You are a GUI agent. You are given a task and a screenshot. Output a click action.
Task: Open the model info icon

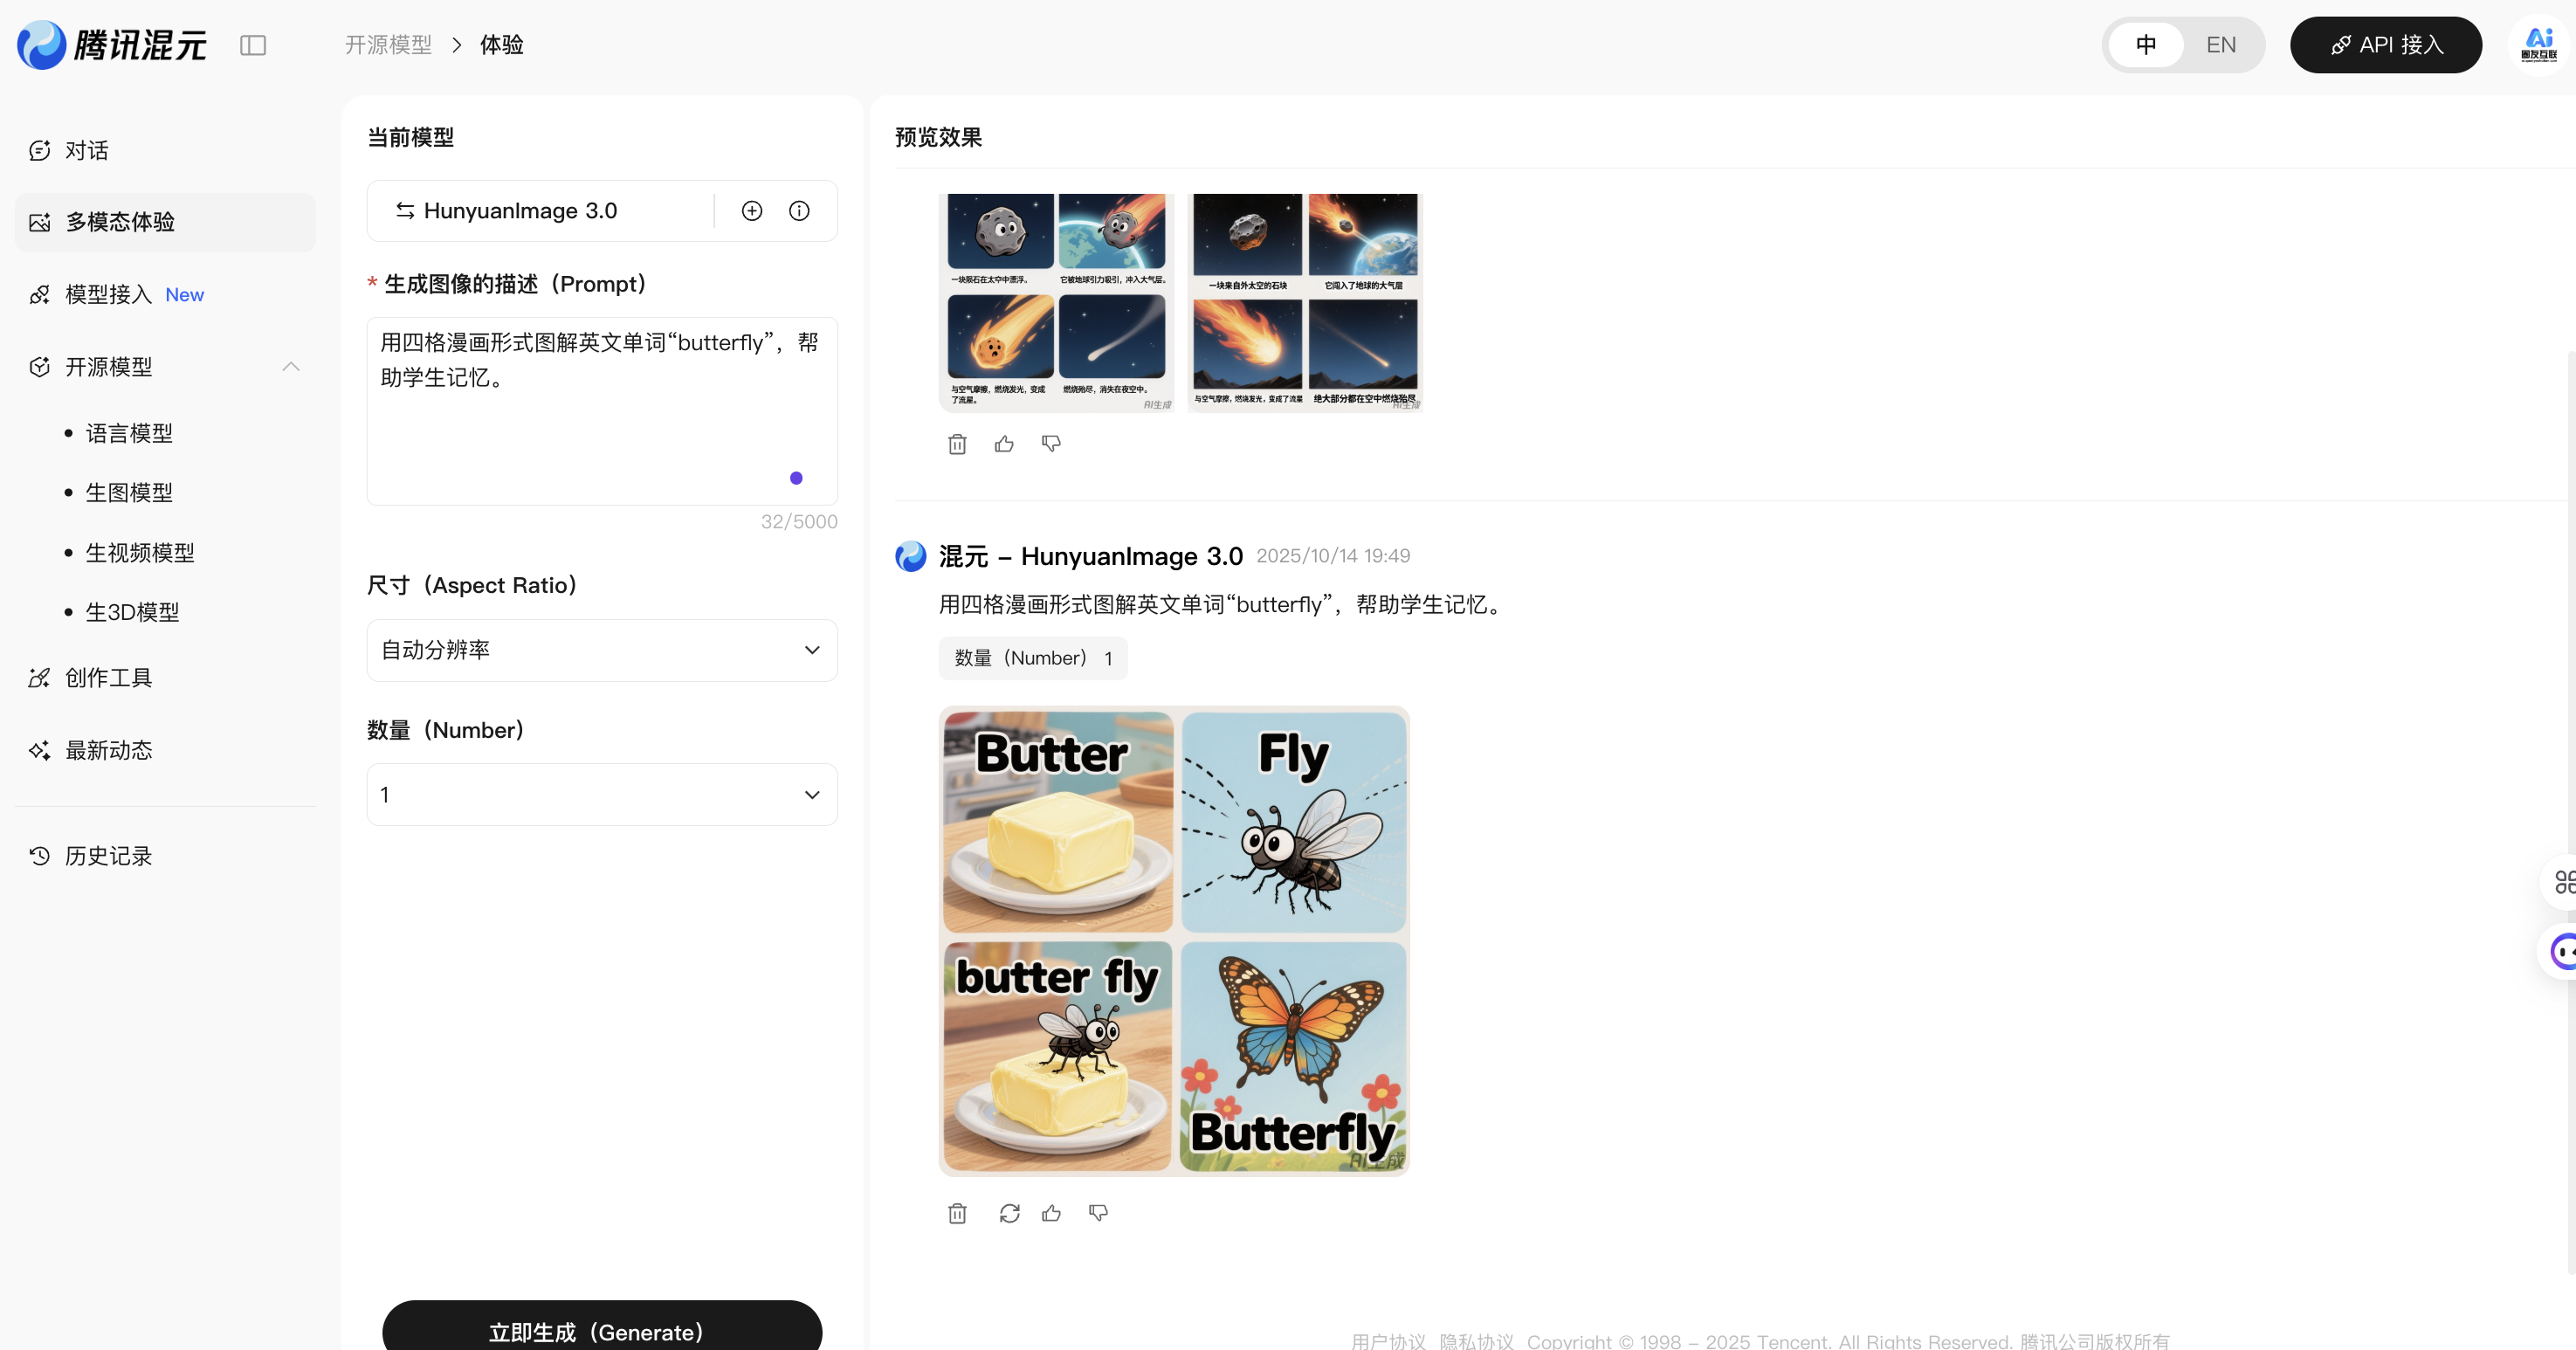pos(799,211)
